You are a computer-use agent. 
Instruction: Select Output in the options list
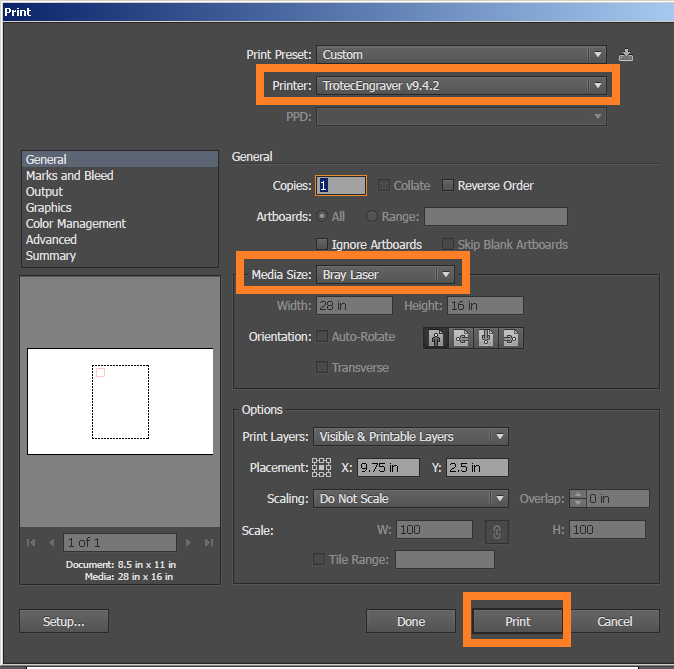pos(120,192)
